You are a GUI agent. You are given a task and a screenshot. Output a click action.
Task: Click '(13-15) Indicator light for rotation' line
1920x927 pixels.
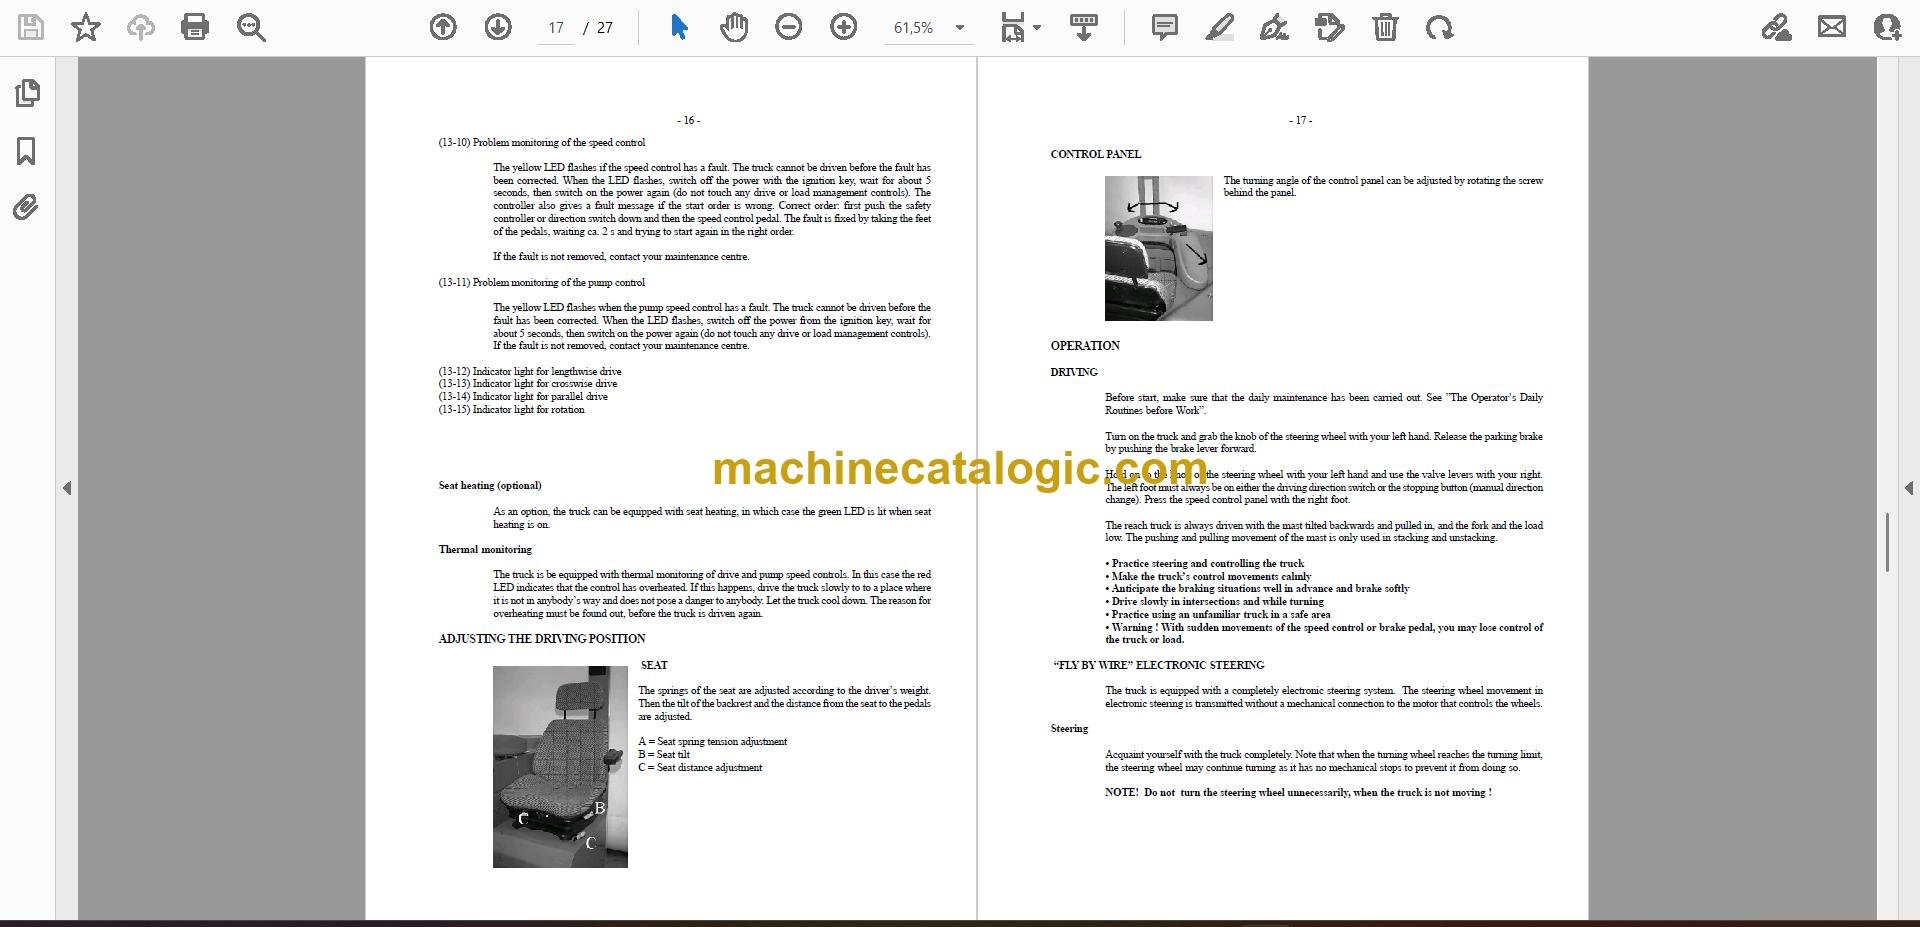[512, 410]
